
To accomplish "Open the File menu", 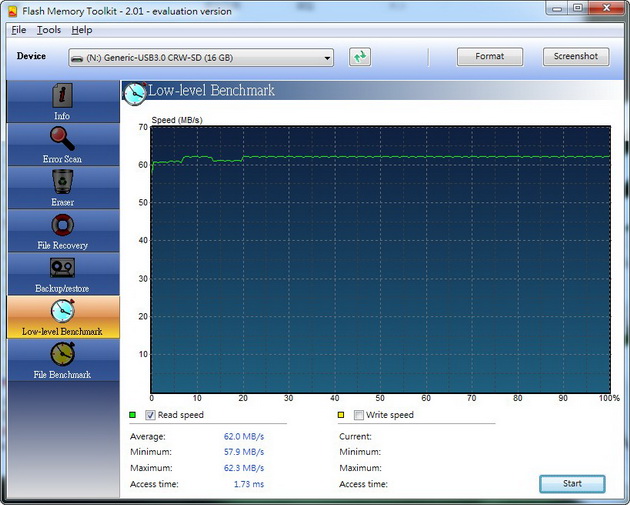I will pos(18,30).
